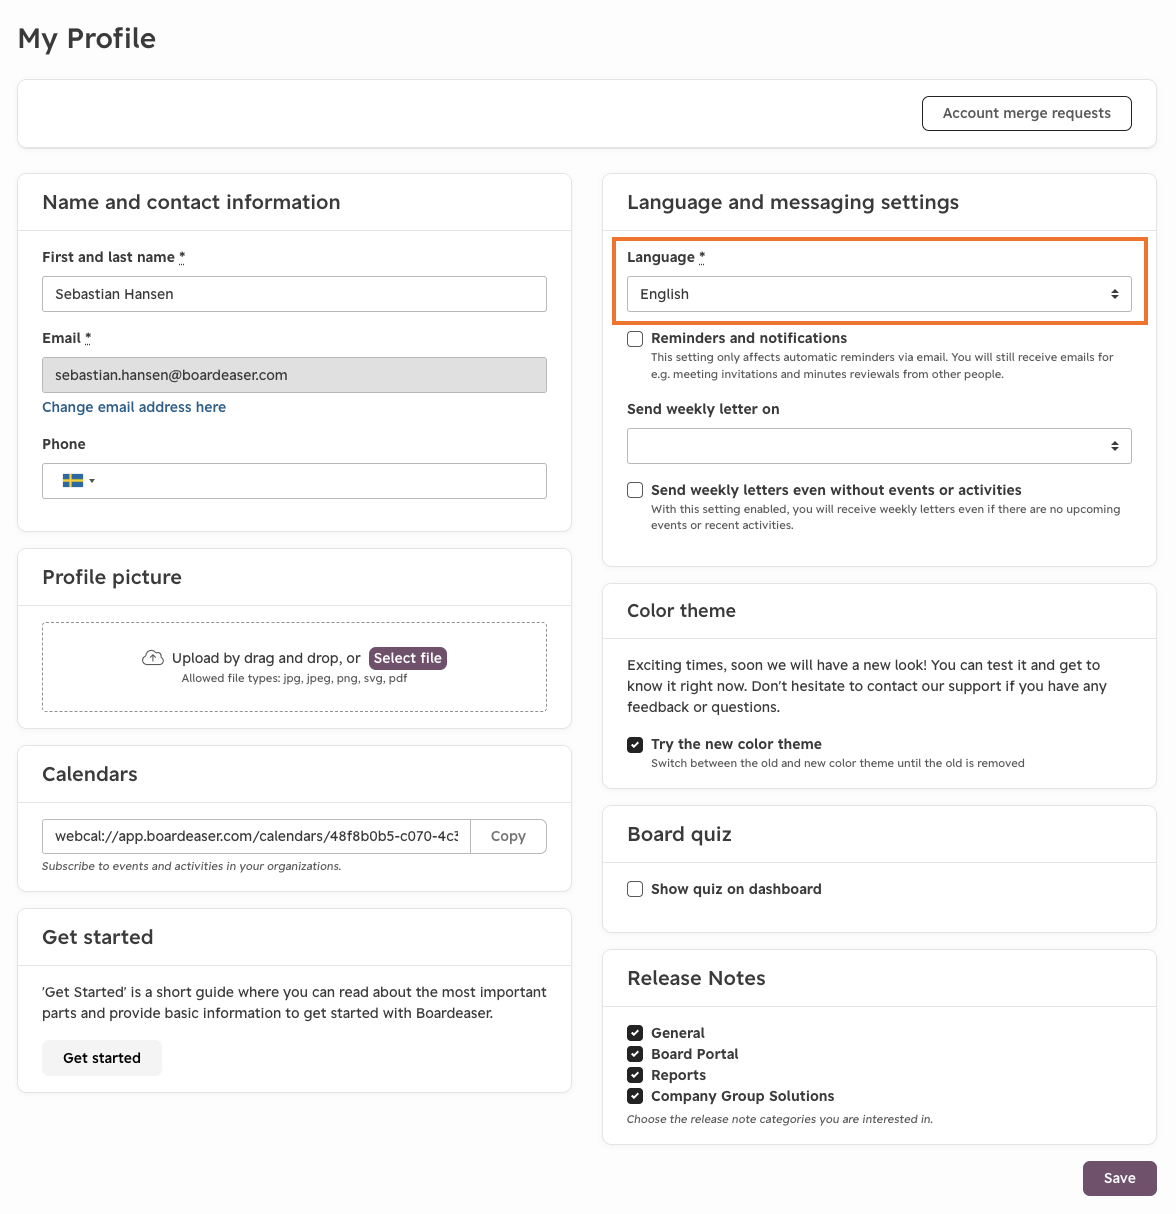Click the First and last name field
This screenshot has height=1214, width=1176.
pos(294,294)
